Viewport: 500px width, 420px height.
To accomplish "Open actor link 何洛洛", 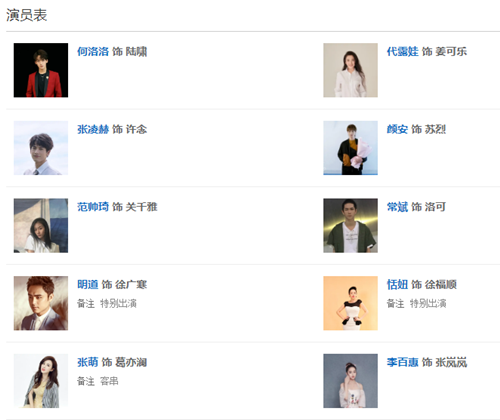I will click(93, 52).
